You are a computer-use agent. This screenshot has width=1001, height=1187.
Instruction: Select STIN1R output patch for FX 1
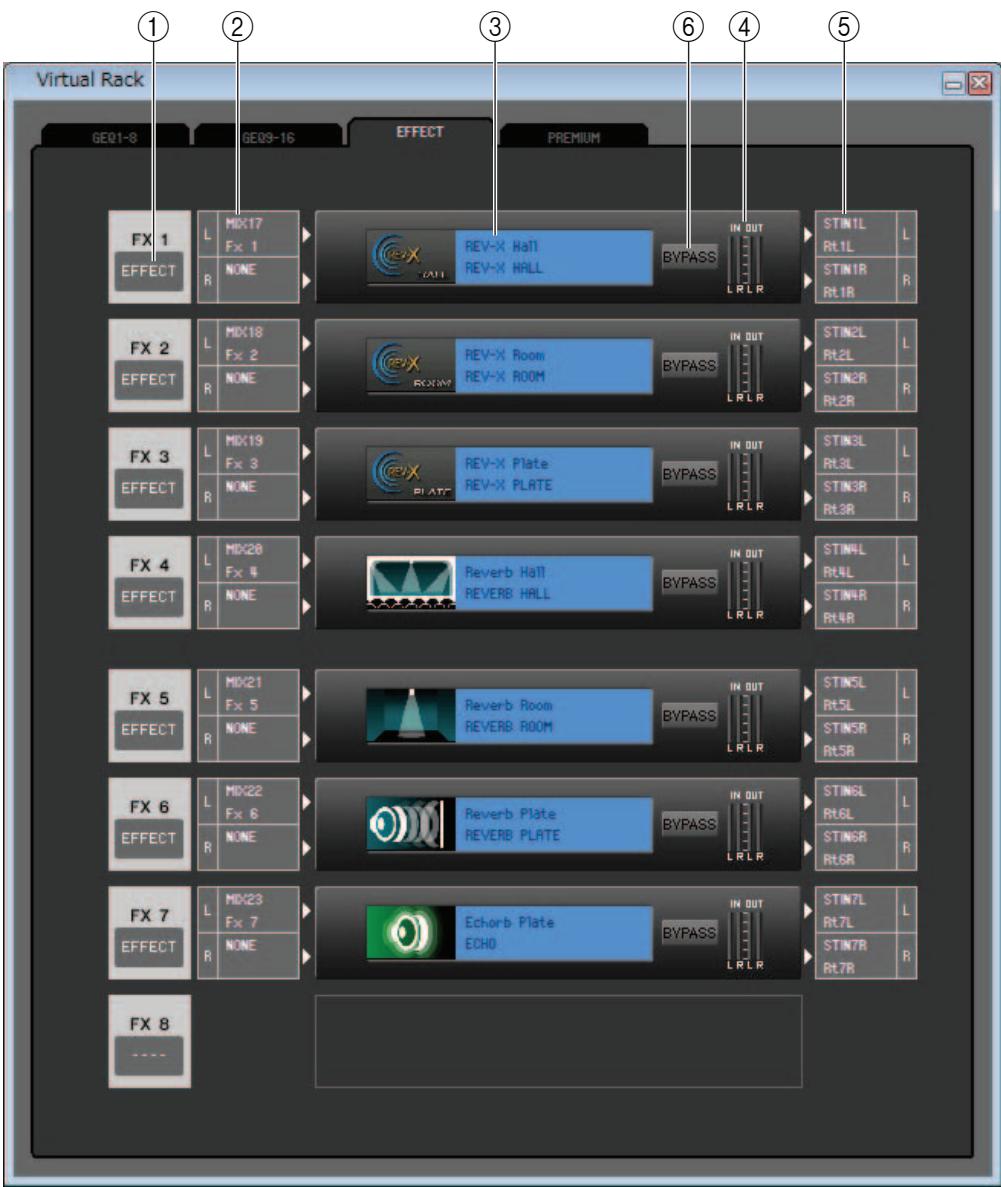tap(856, 280)
